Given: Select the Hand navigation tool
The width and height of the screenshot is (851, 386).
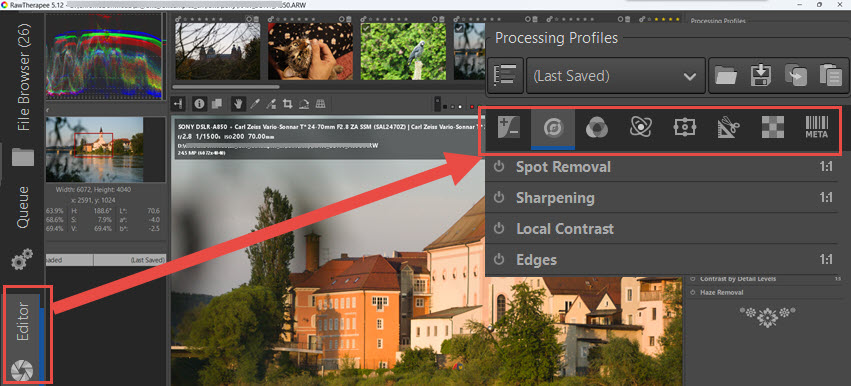Looking at the screenshot, I should [238, 103].
